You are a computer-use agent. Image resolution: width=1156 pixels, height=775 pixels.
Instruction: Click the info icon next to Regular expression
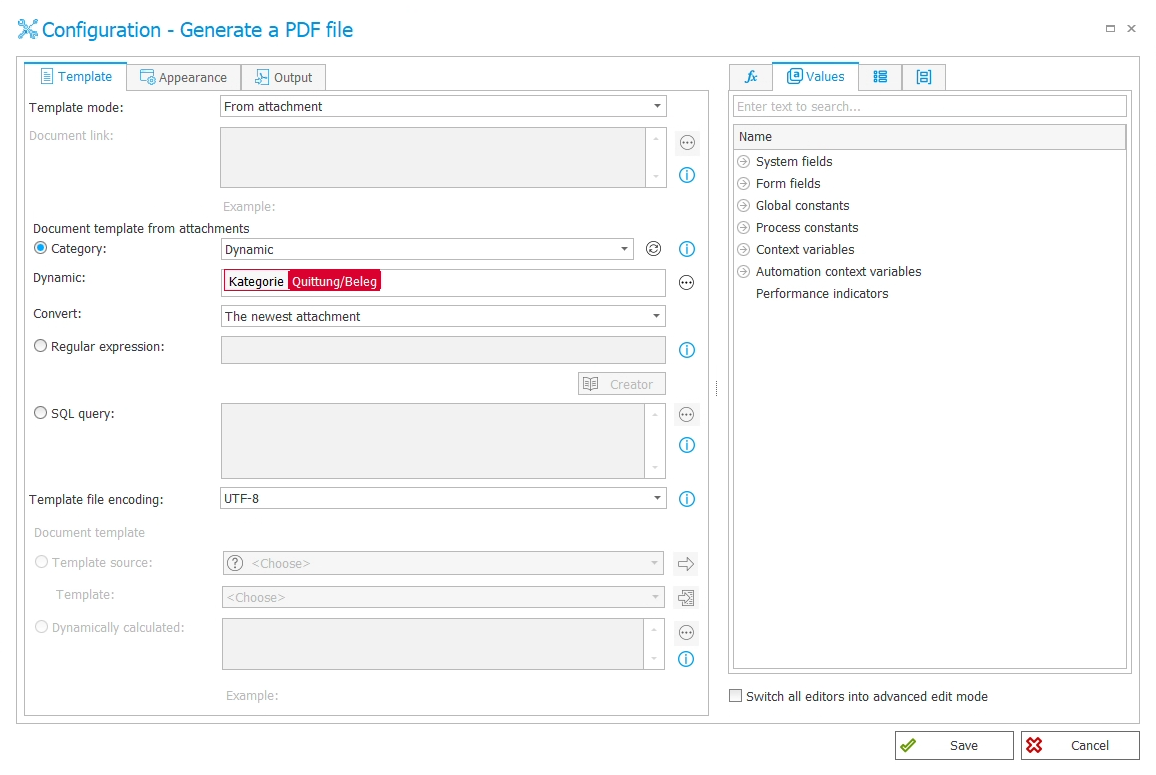coord(687,350)
